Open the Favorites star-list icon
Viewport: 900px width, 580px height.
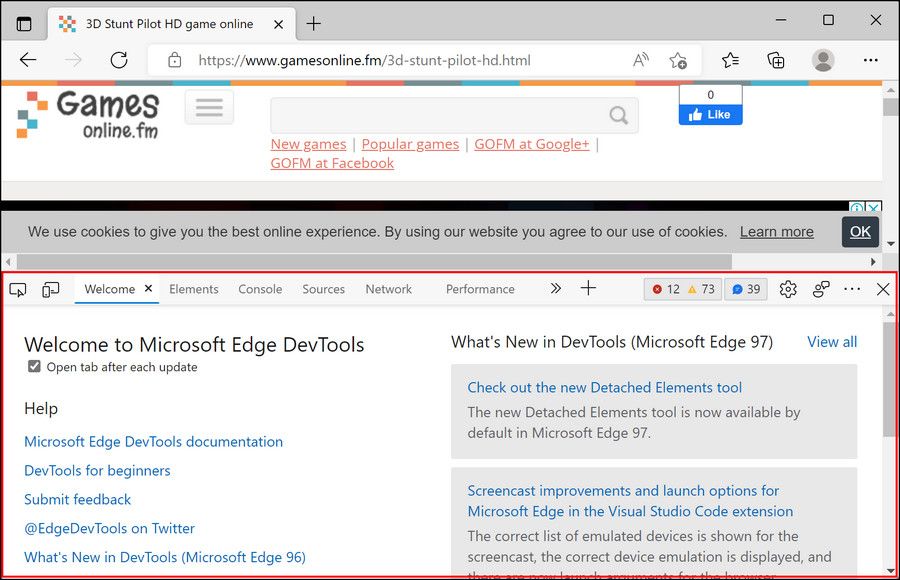click(730, 60)
